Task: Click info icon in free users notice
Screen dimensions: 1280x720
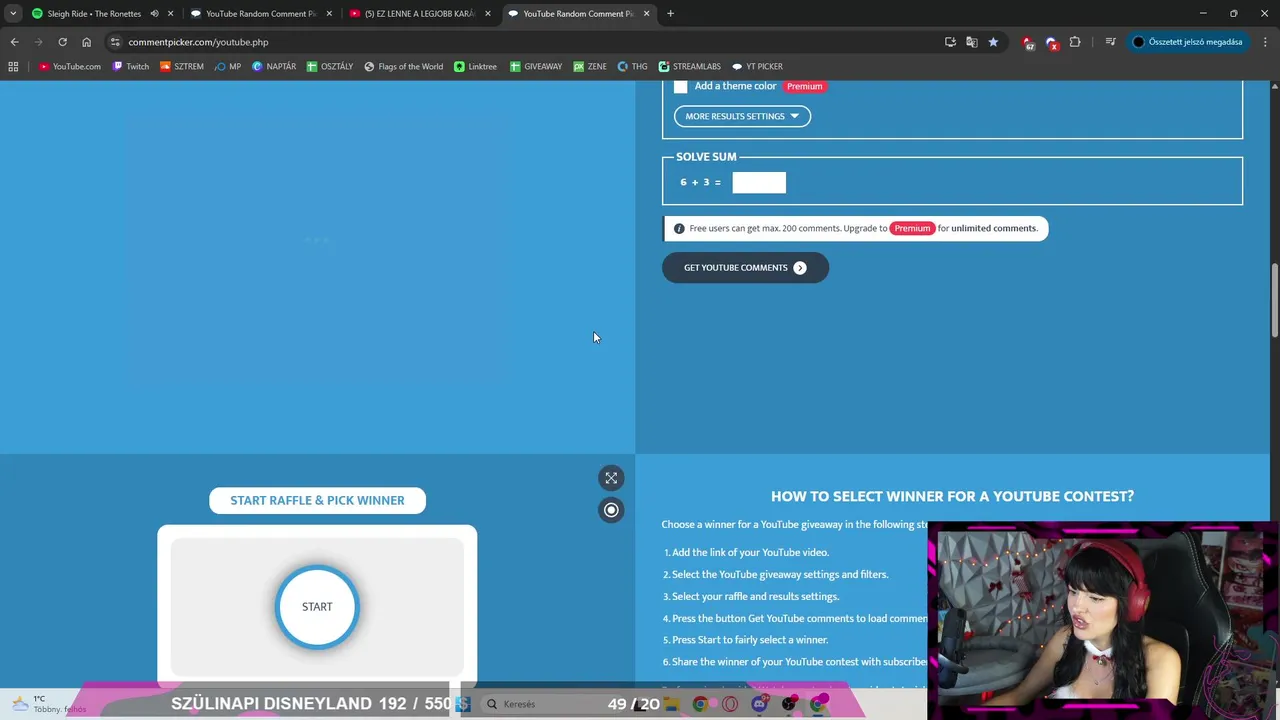Action: click(x=679, y=228)
